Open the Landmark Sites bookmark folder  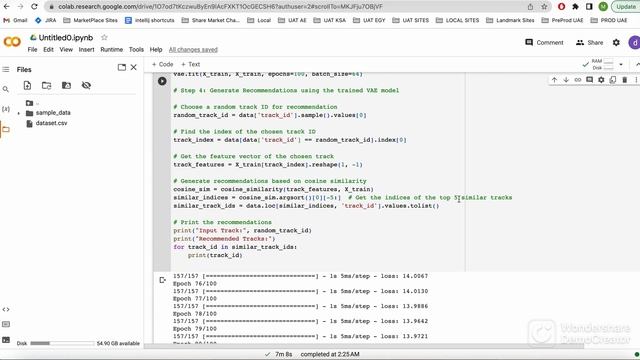coord(510,20)
